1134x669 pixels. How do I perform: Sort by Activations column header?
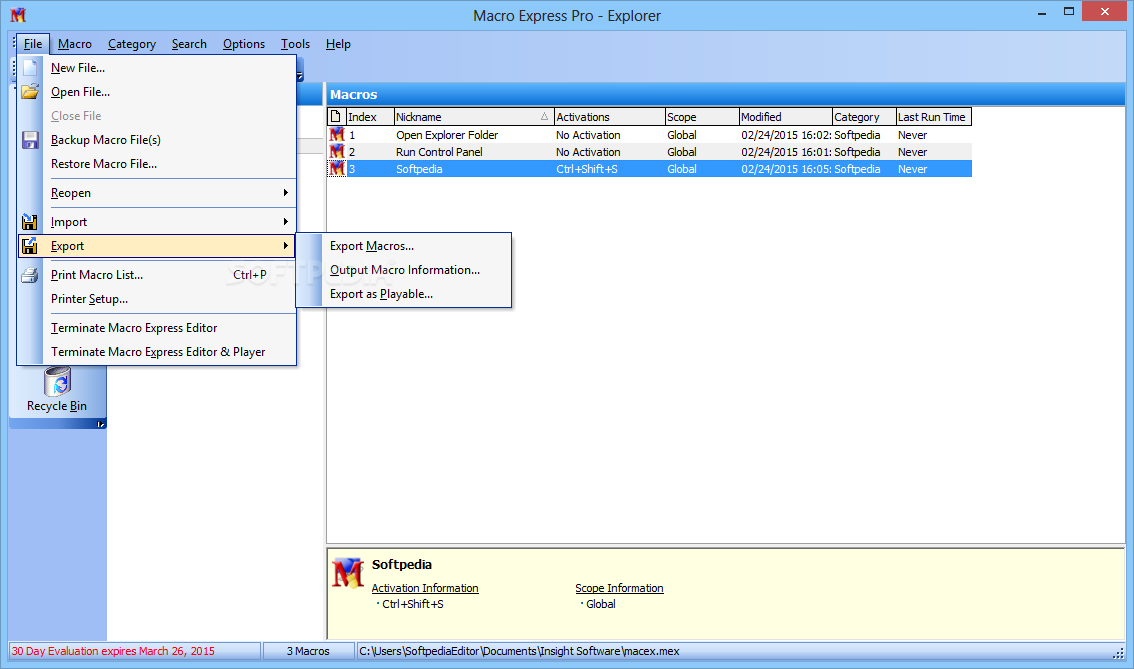609,116
